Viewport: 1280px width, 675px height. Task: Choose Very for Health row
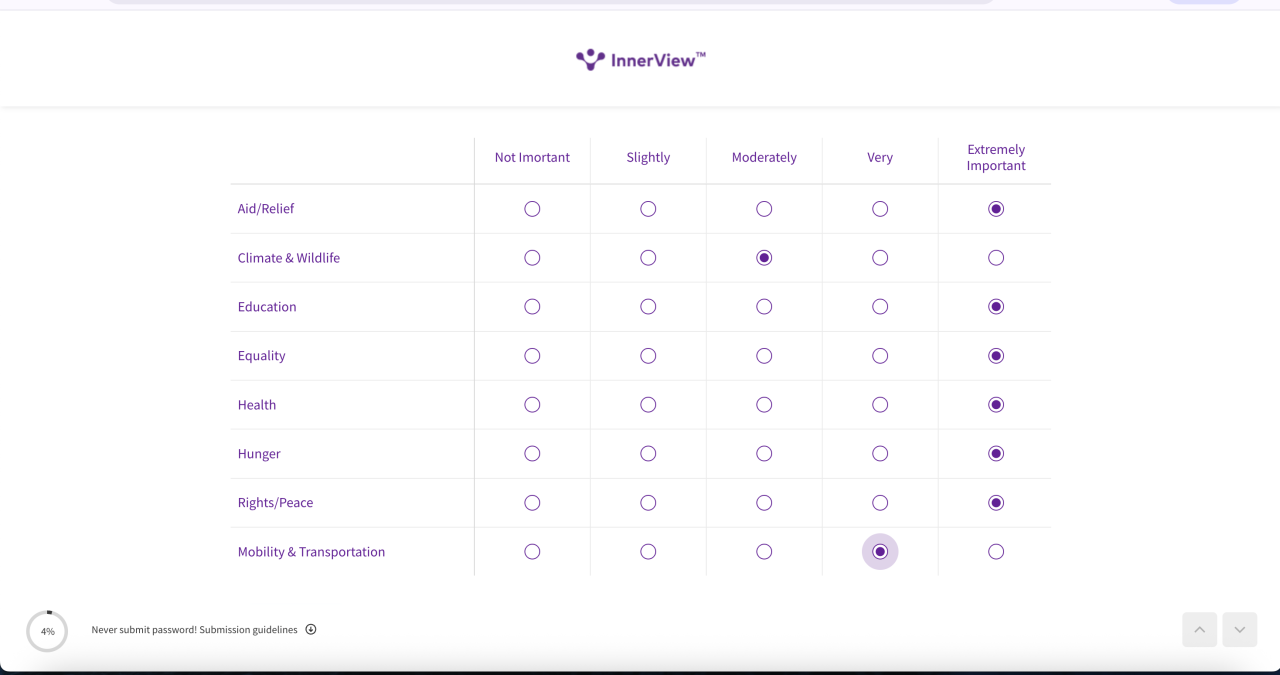click(x=880, y=405)
